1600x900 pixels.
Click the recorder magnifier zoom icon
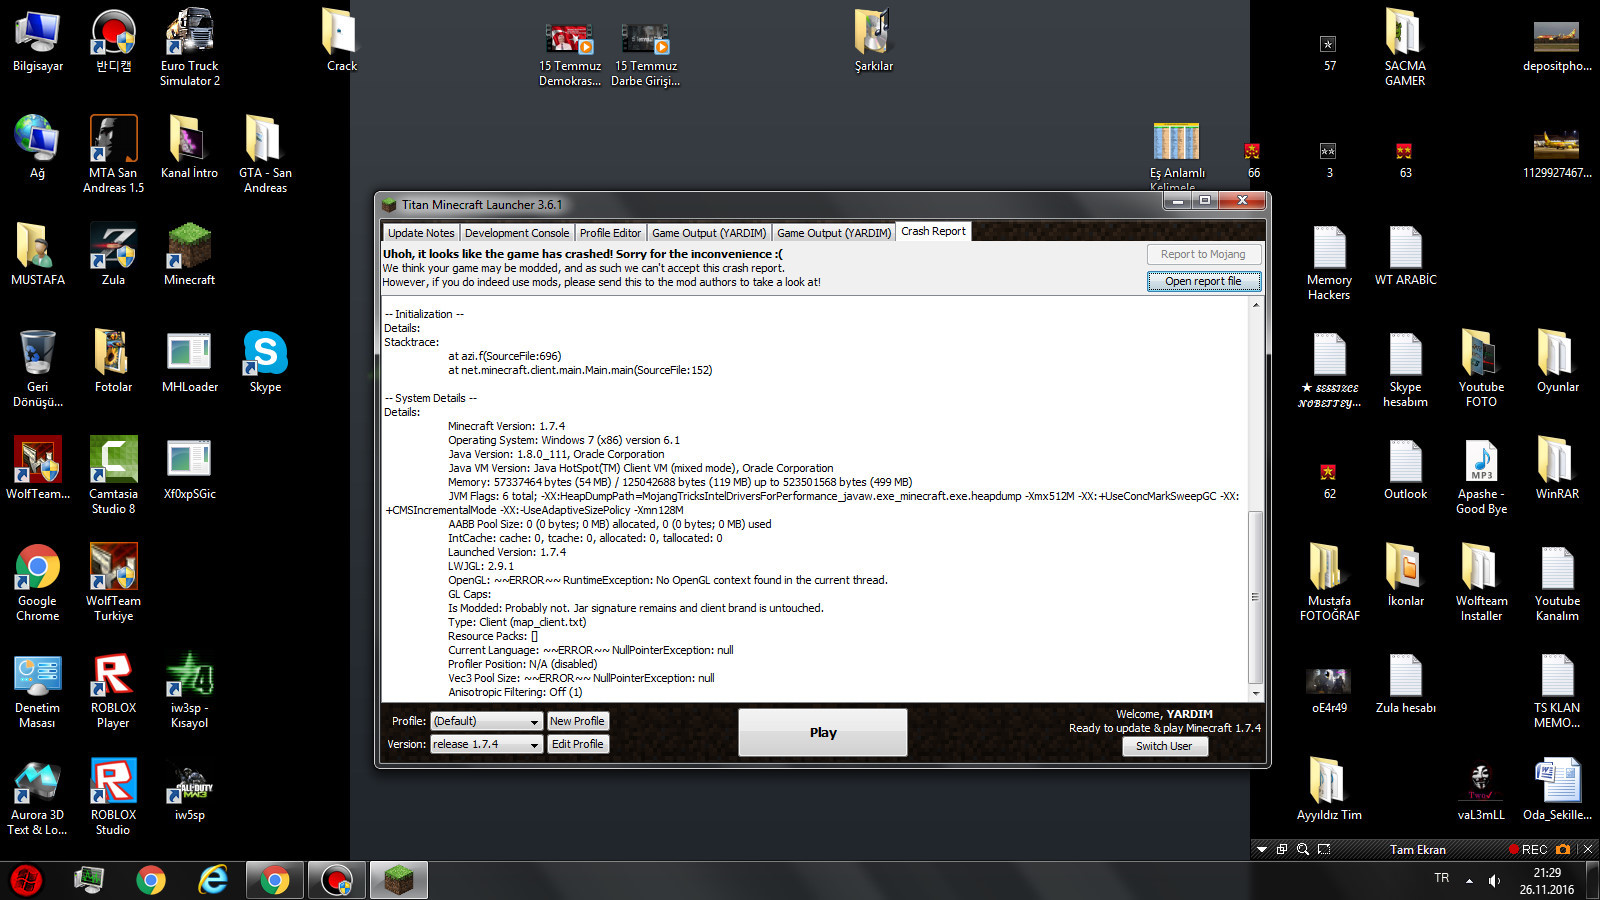(x=1303, y=849)
